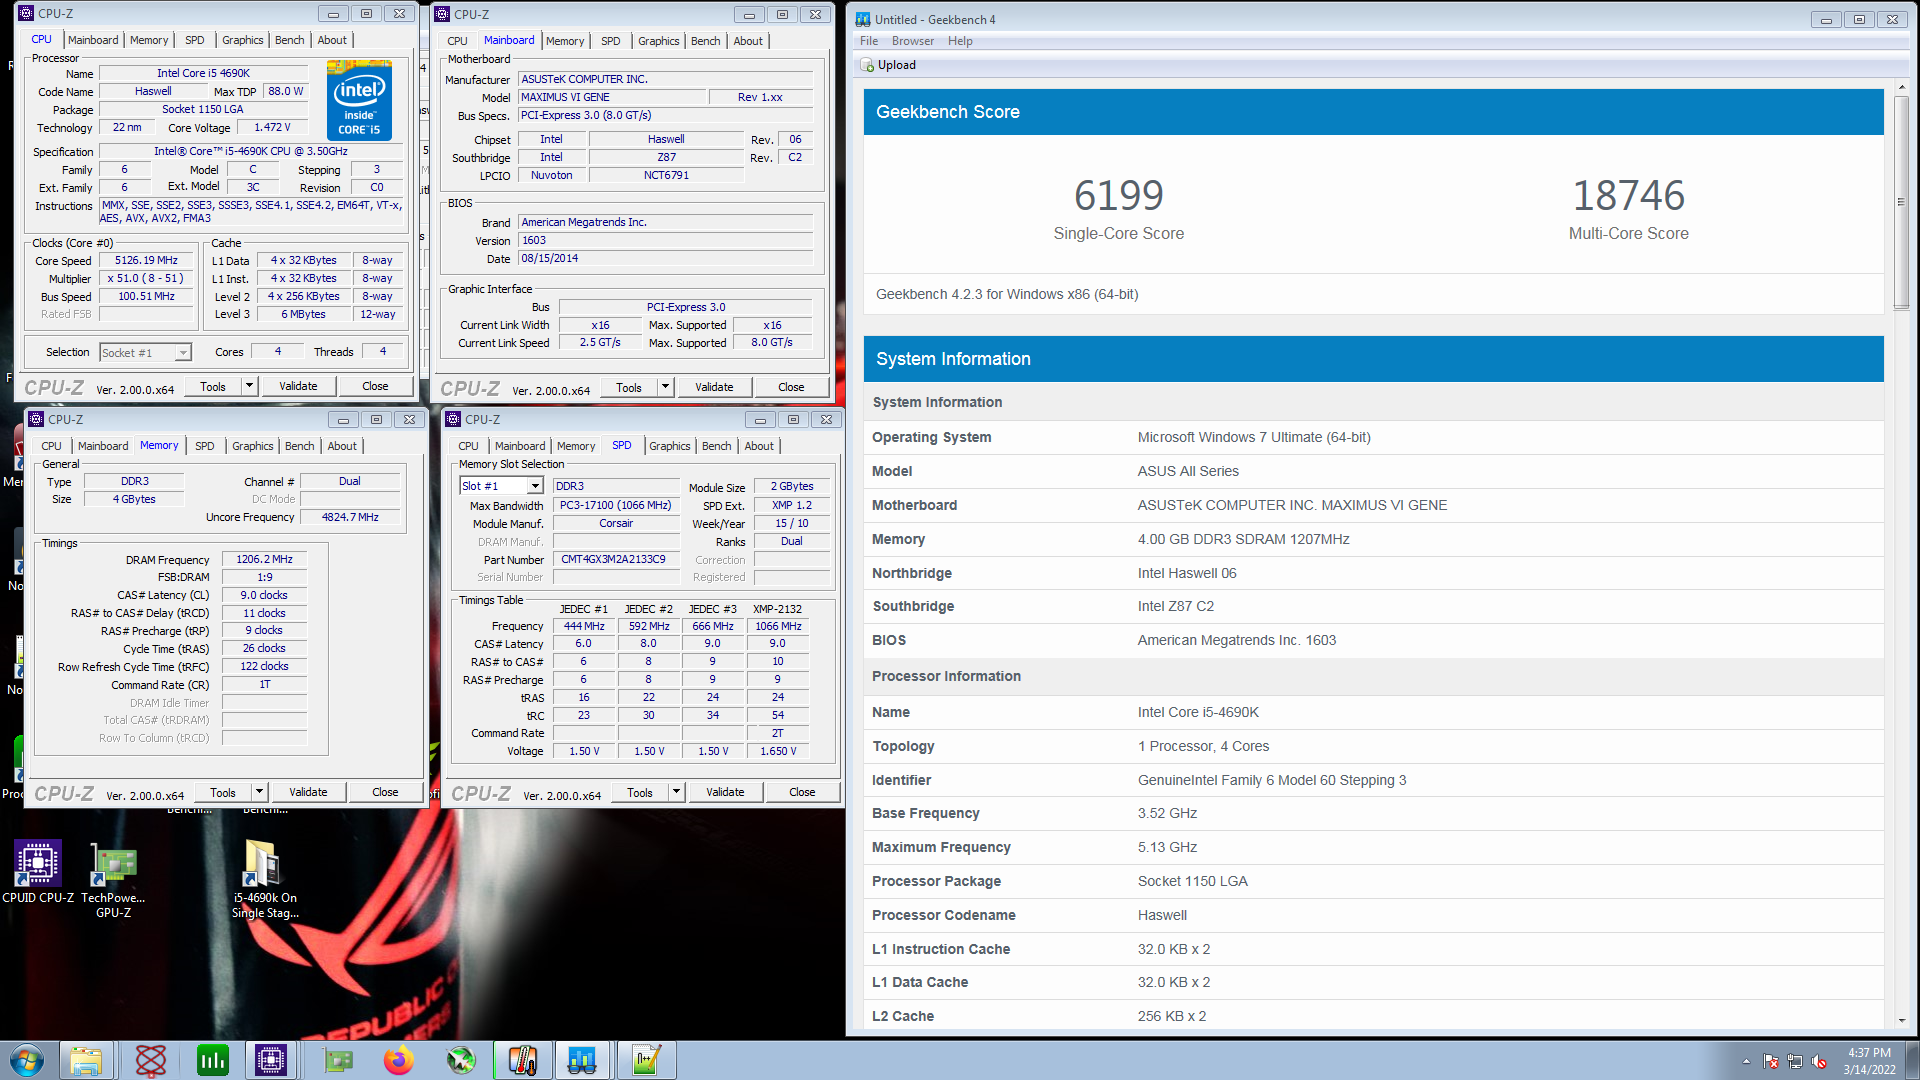Click the Action Center flag tray icon
Screen dimensions: 1920x1080
[1771, 1061]
